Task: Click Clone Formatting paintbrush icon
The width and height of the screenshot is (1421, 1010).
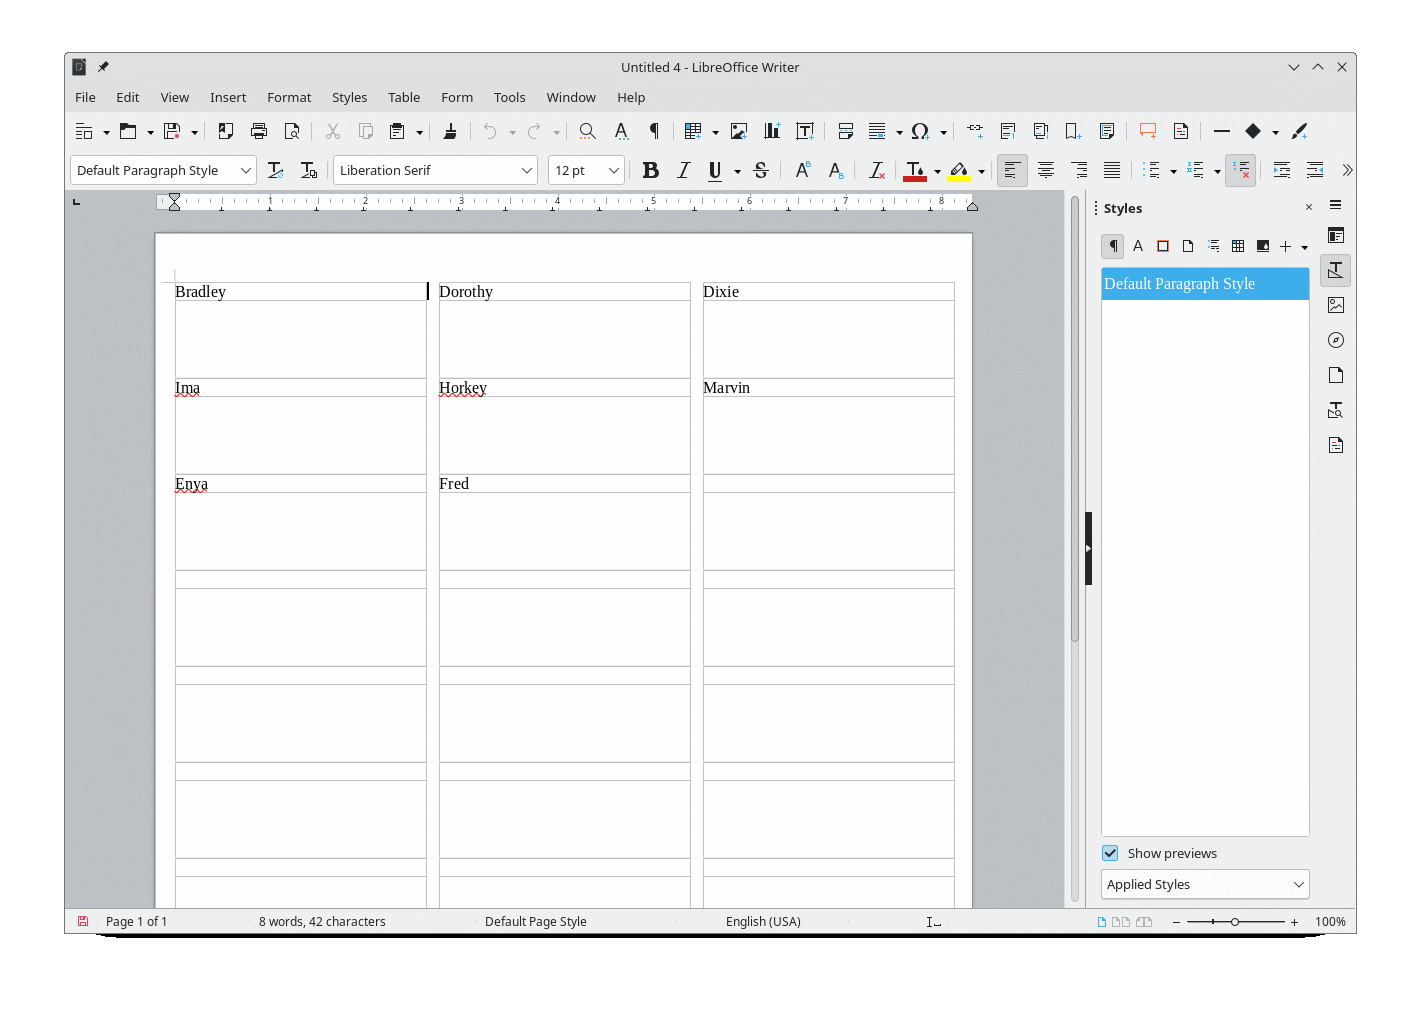Action: [450, 131]
